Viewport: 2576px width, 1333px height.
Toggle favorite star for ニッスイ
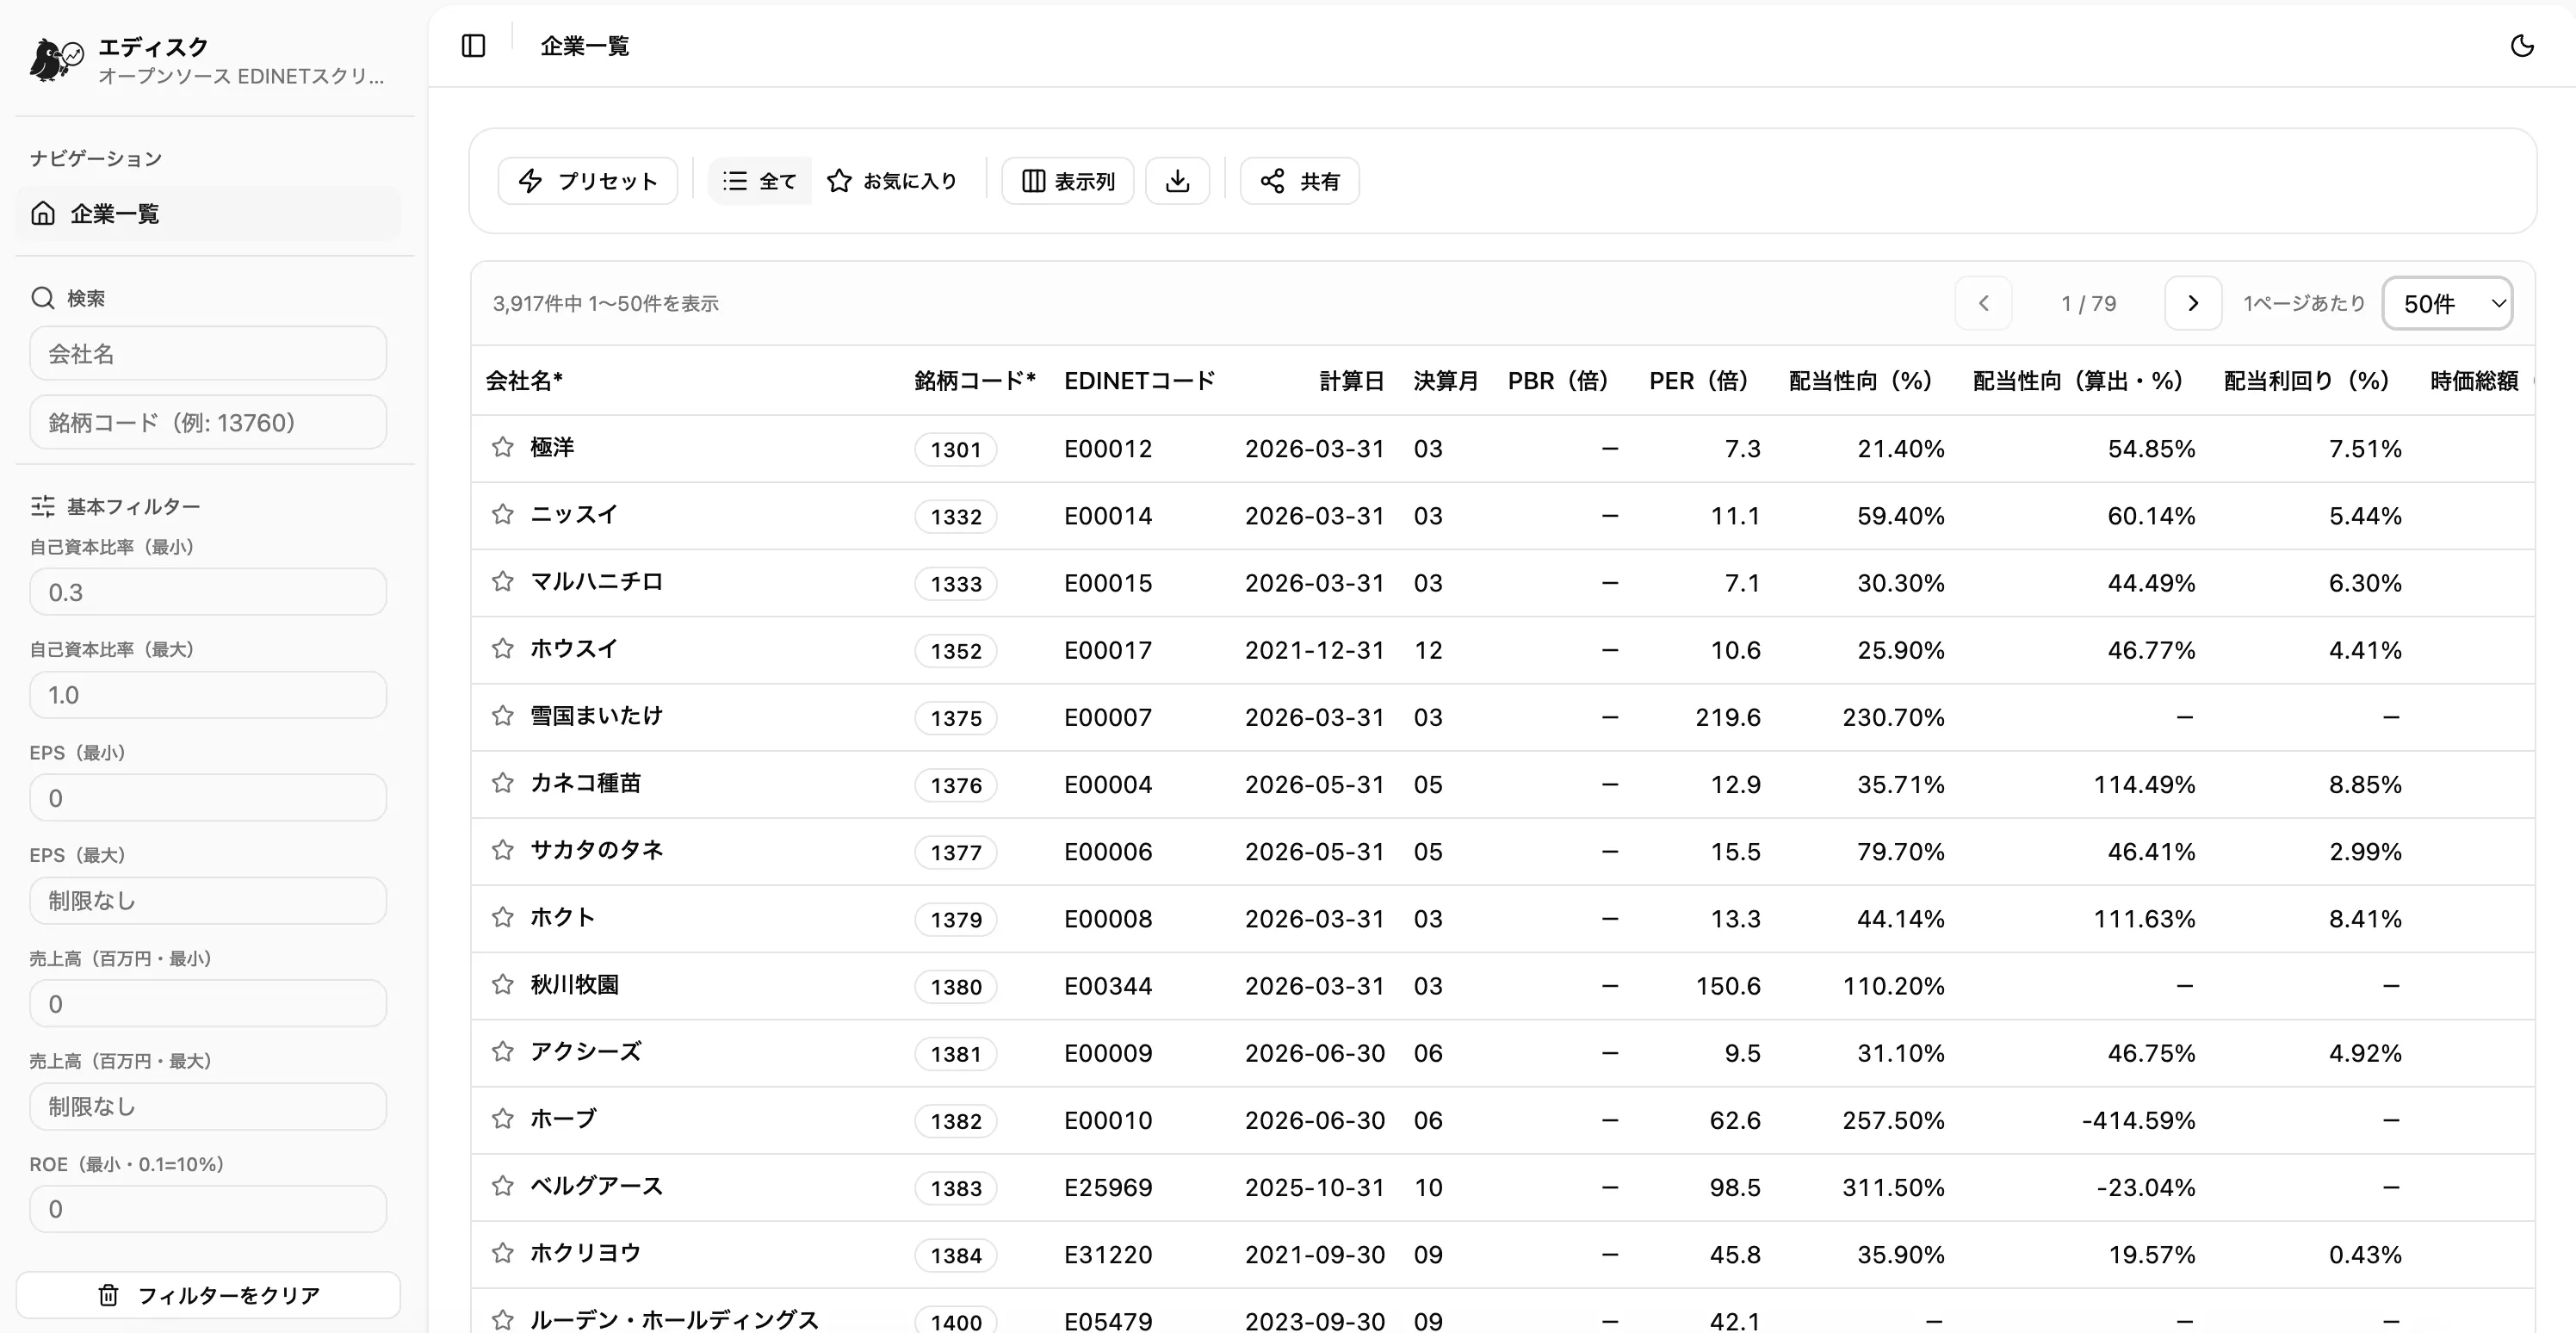point(503,514)
